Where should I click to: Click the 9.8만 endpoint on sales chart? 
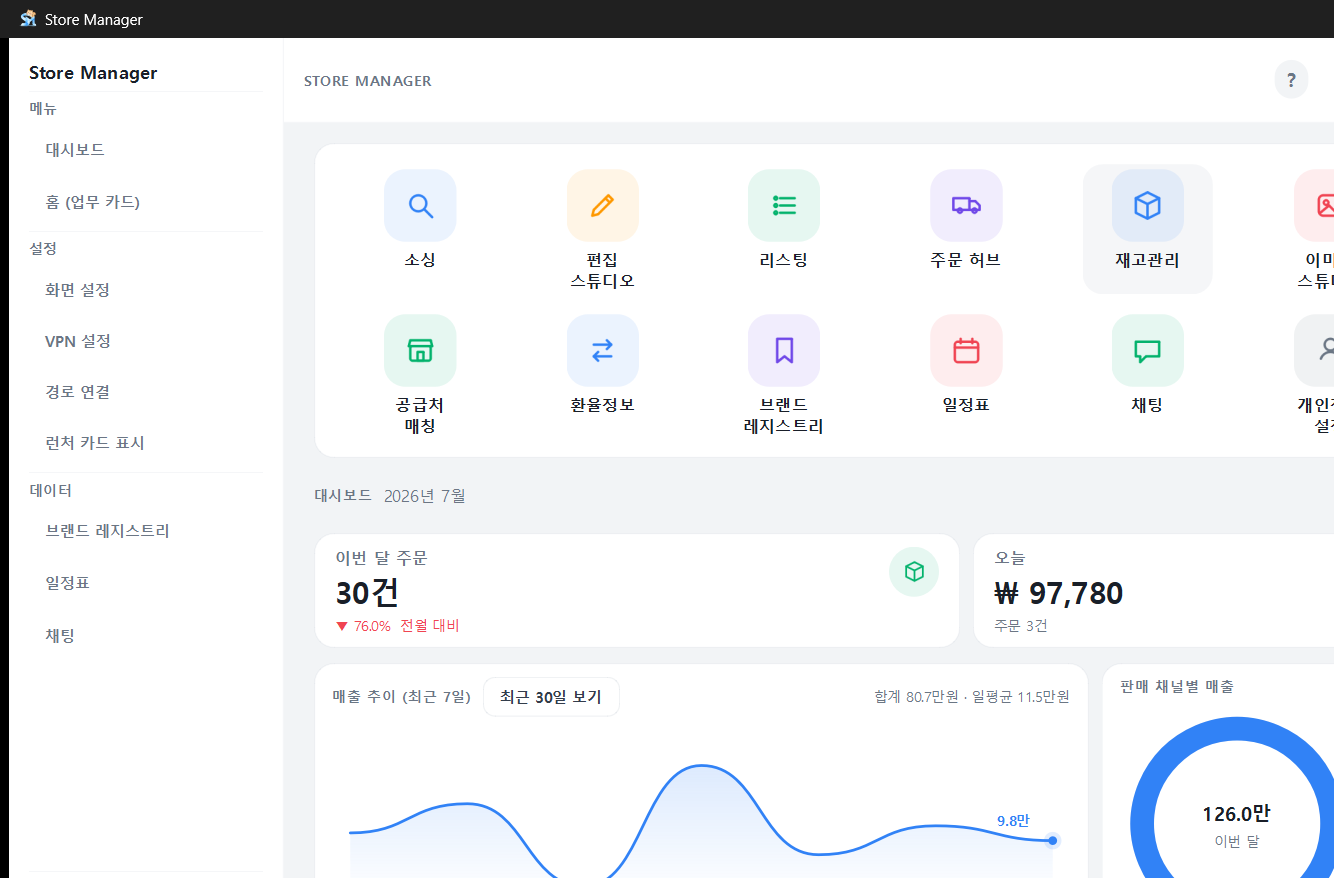click(1053, 841)
